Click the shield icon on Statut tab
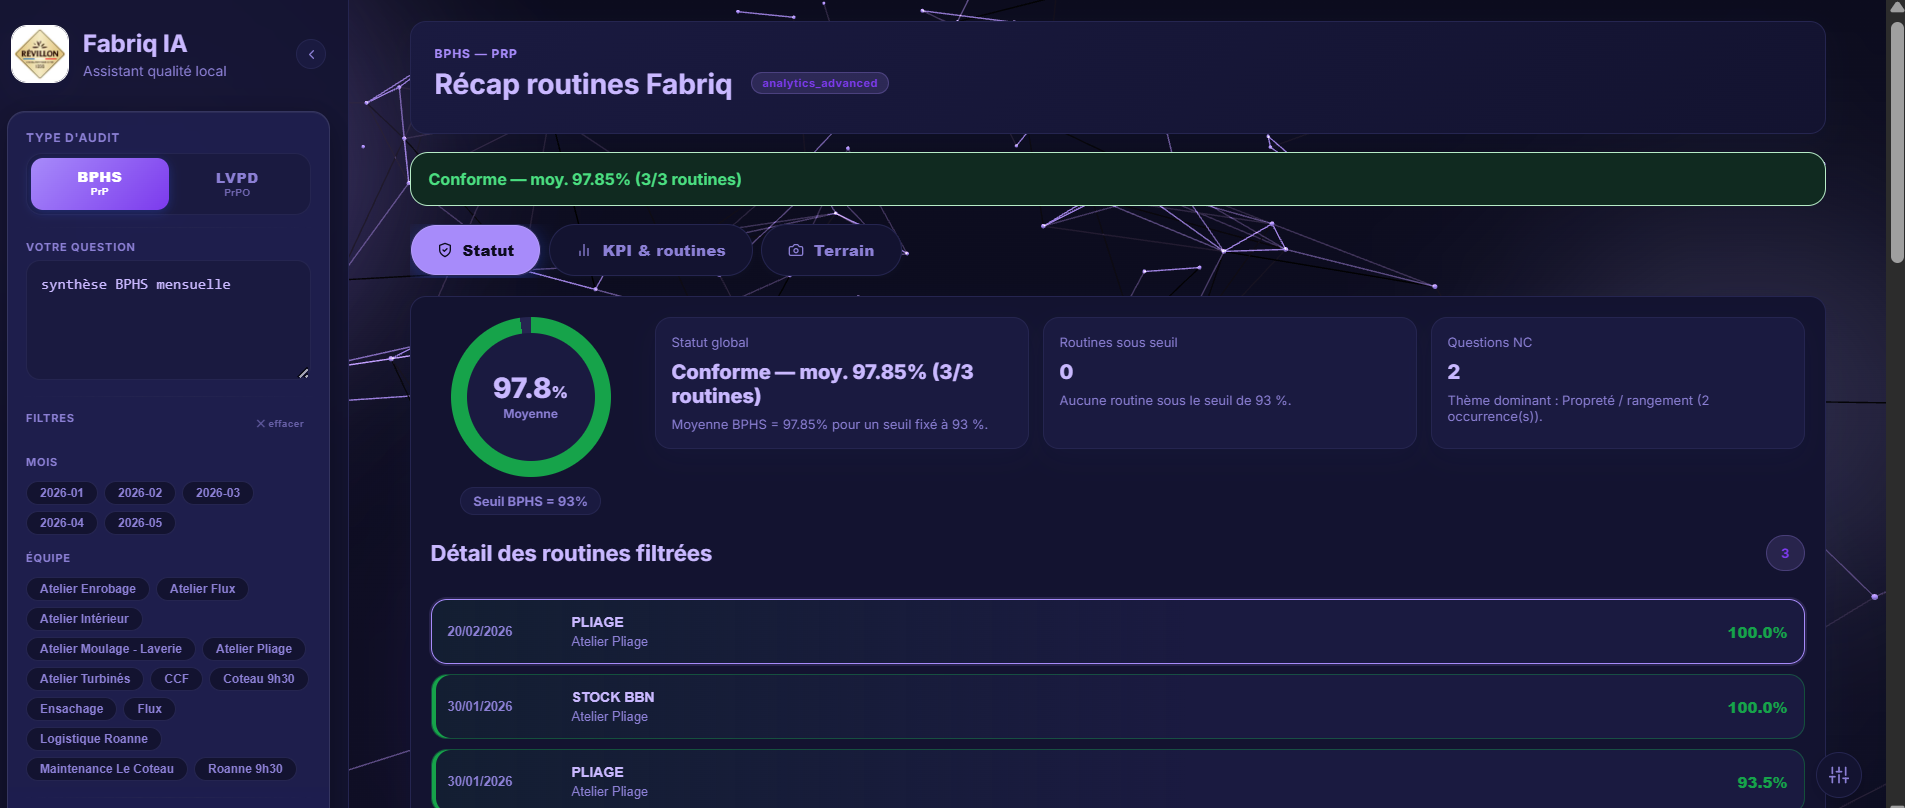The image size is (1905, 808). click(x=445, y=250)
